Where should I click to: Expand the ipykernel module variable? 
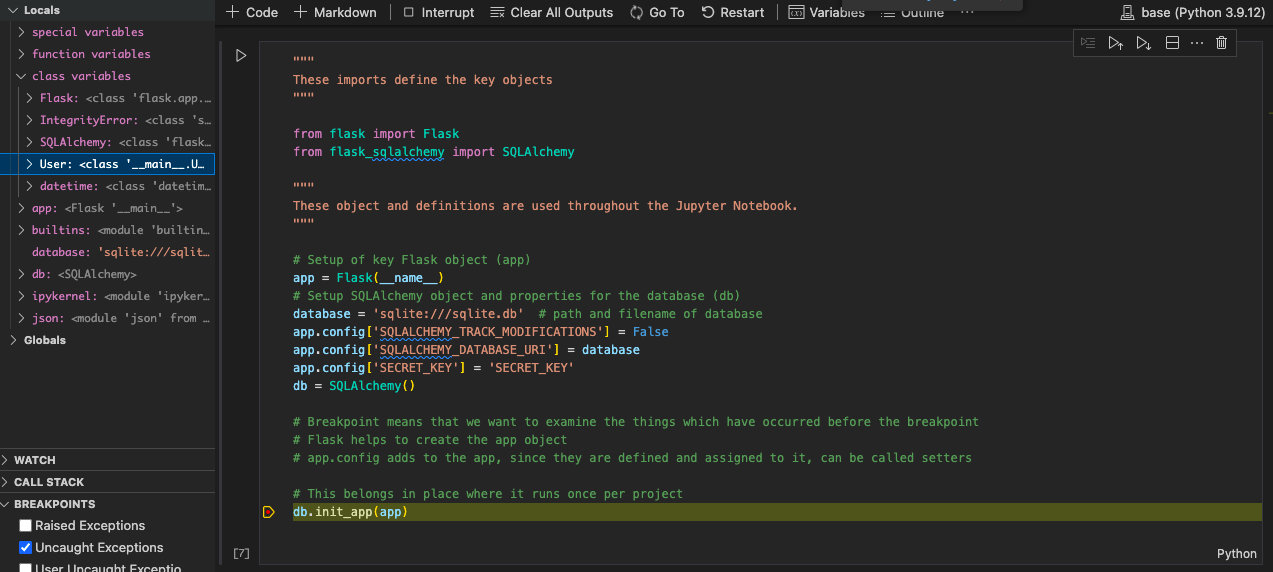tap(22, 296)
